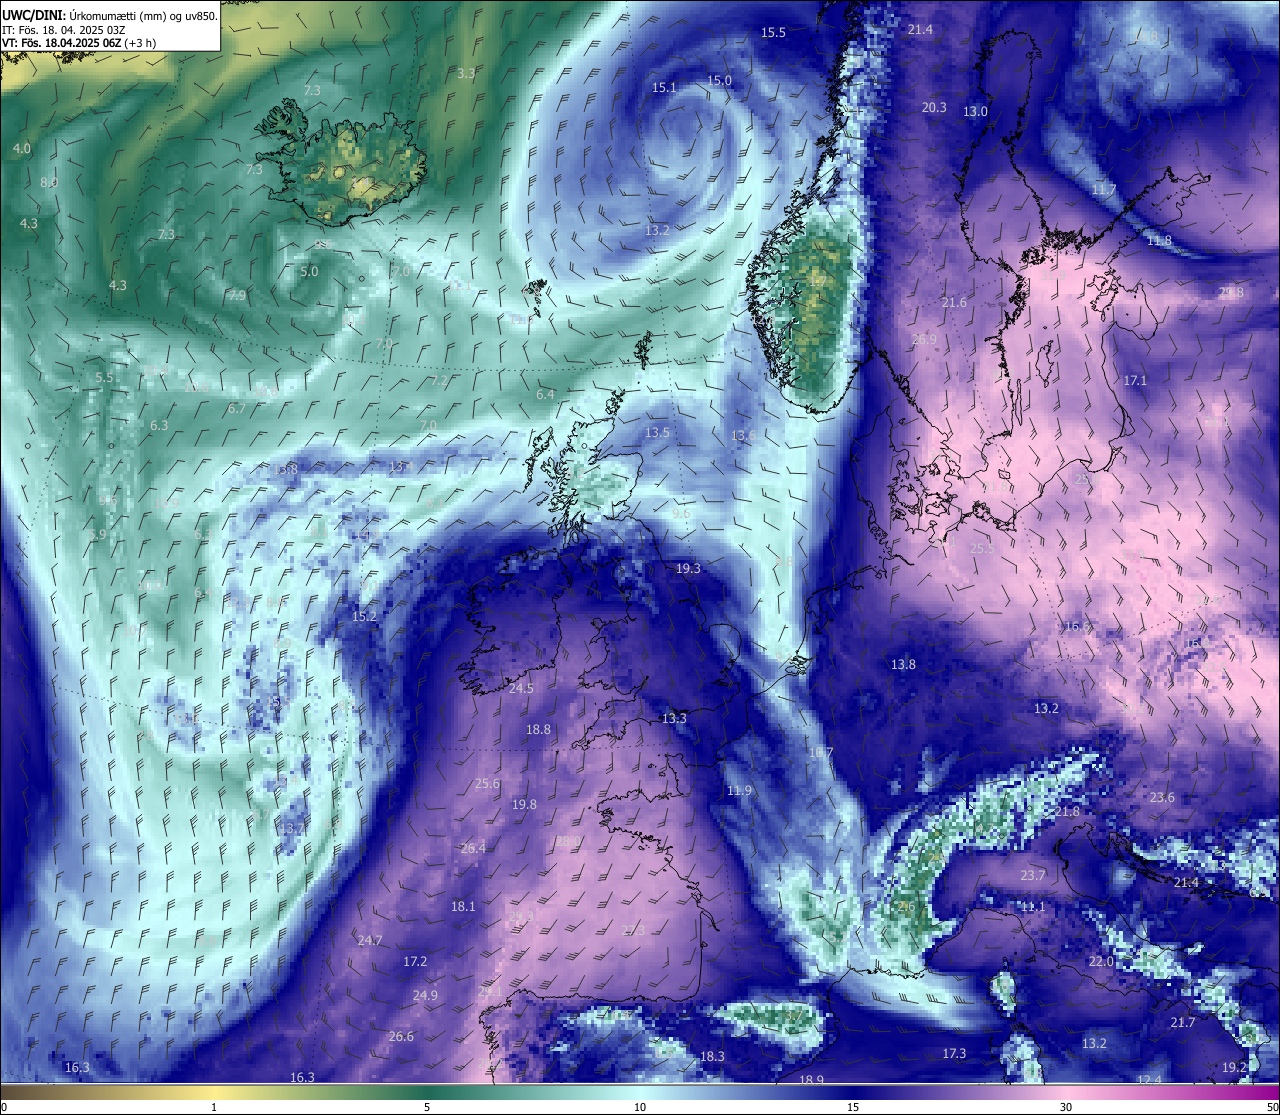Click the value 19.3 on the map

pyautogui.click(x=688, y=568)
